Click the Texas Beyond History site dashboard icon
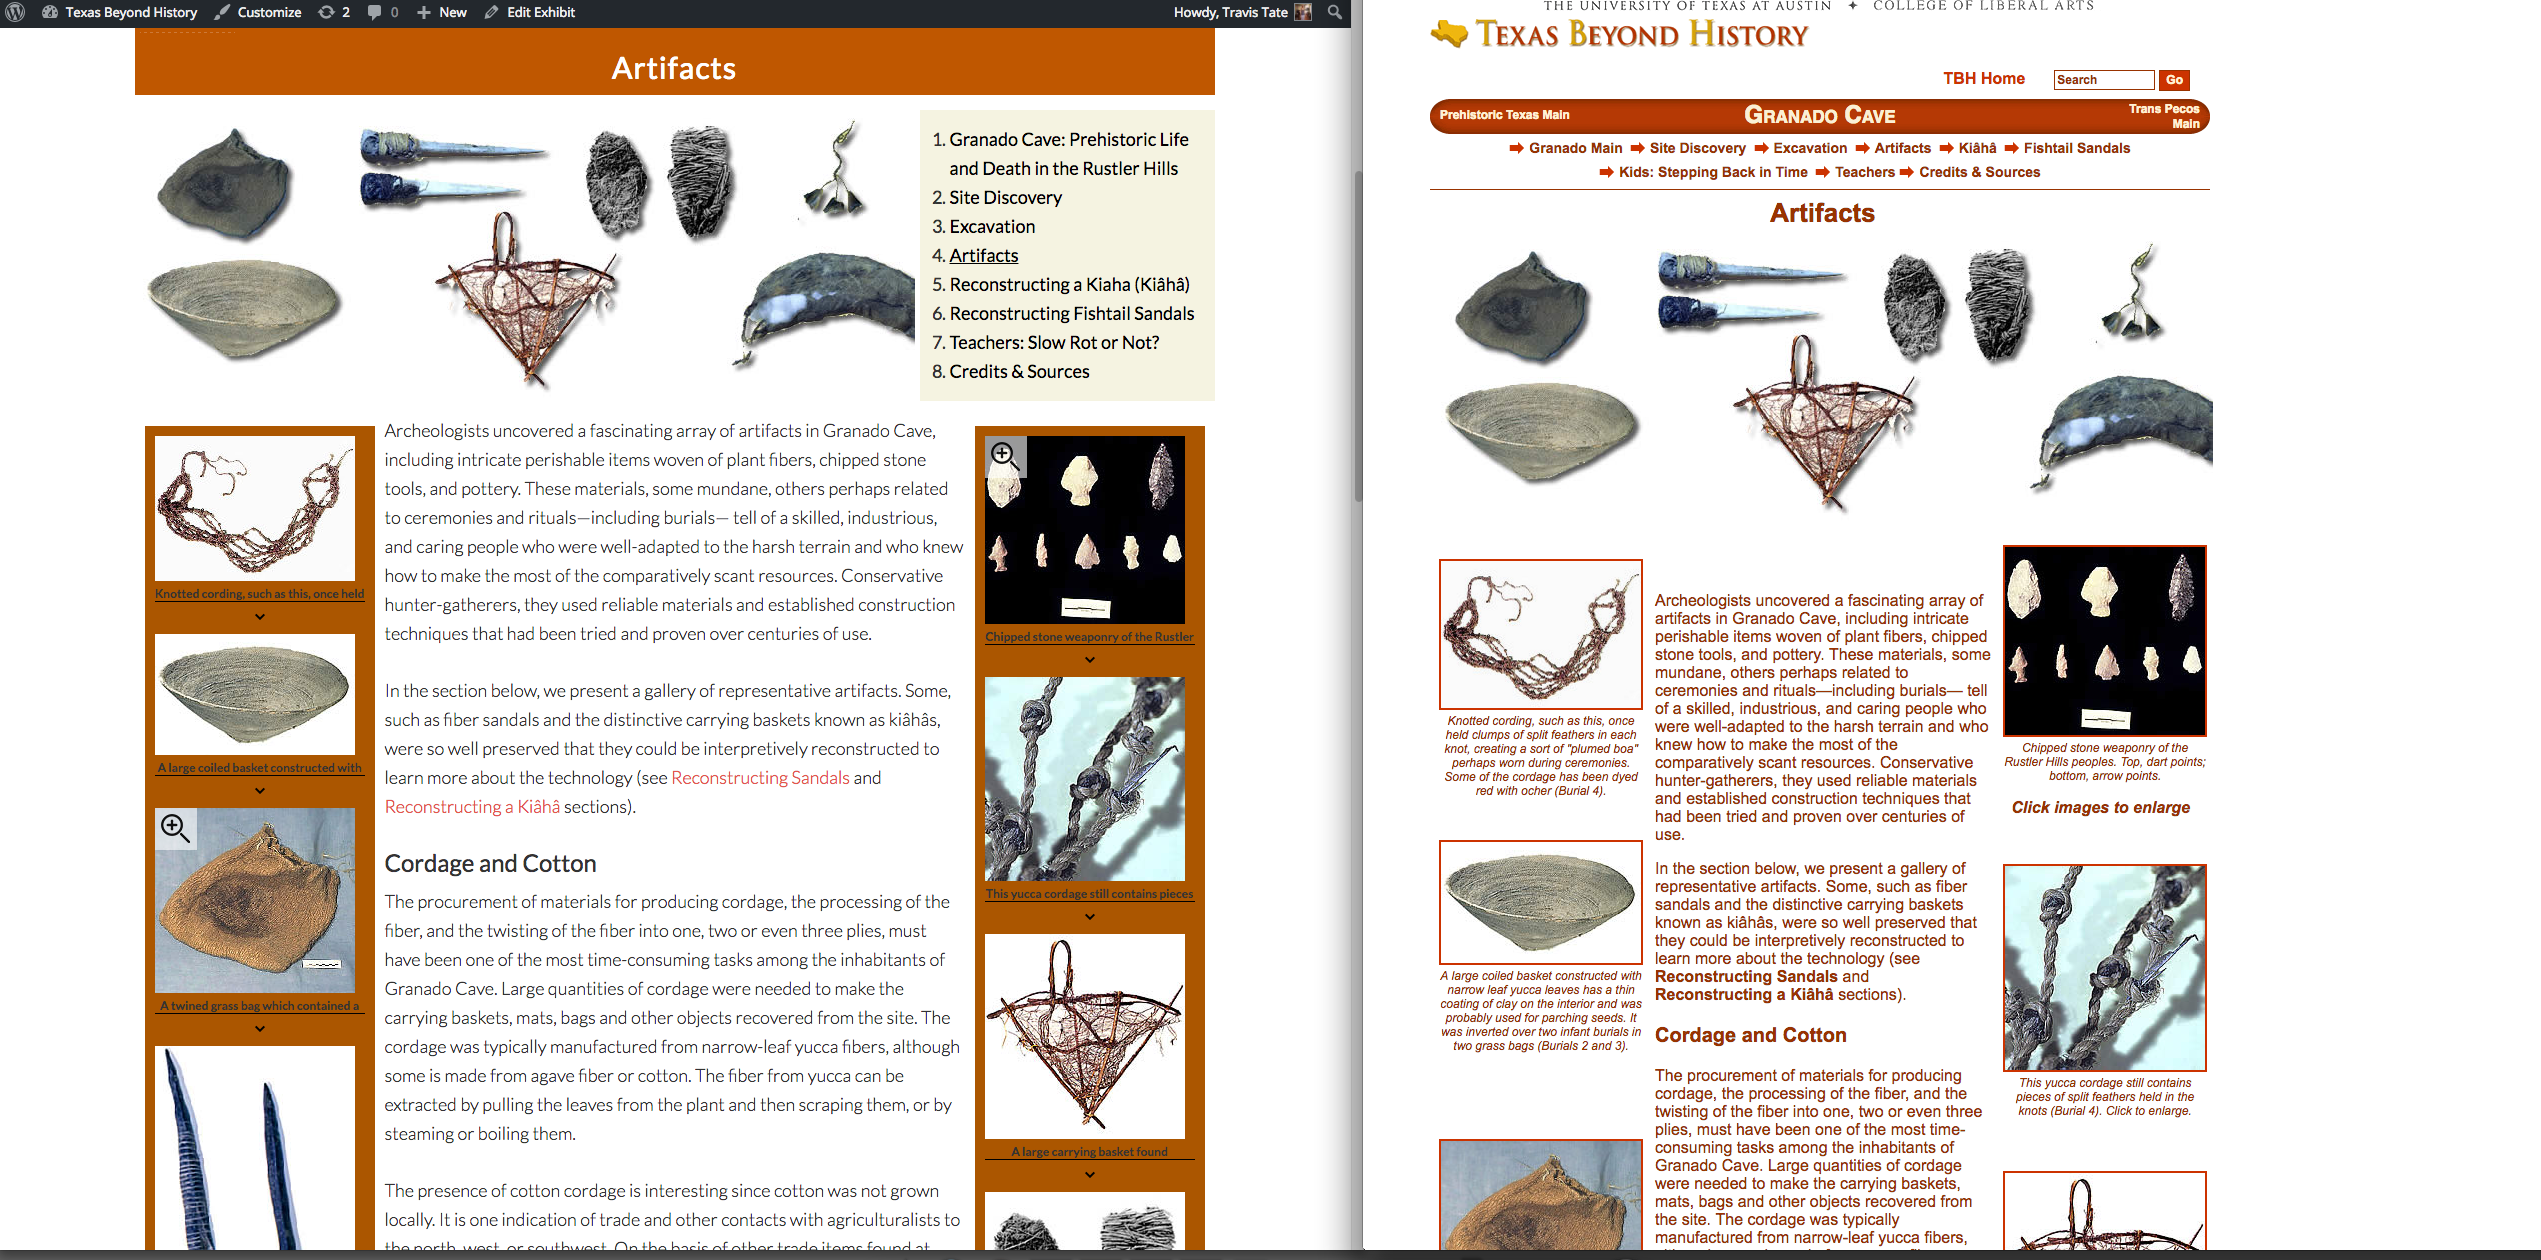The width and height of the screenshot is (2541, 1260). (49, 13)
